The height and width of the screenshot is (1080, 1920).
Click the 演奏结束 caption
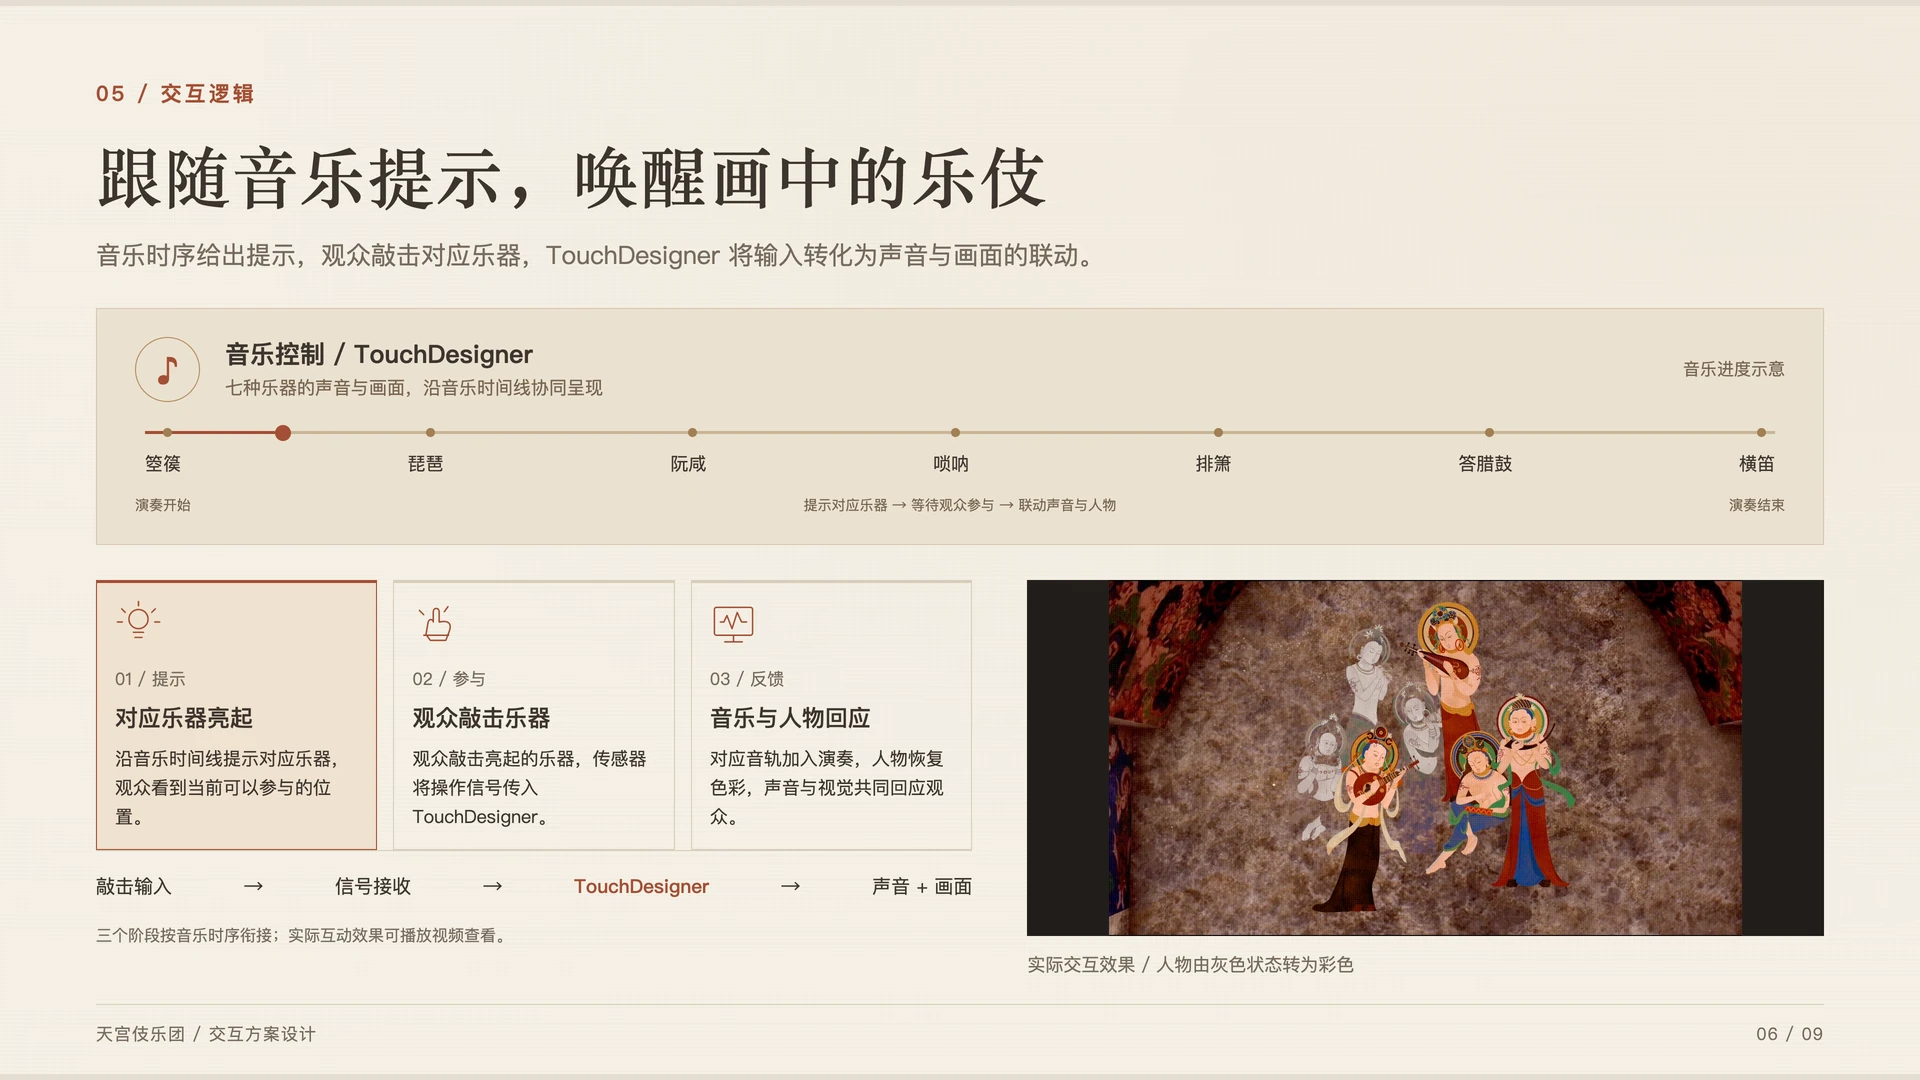point(1757,505)
